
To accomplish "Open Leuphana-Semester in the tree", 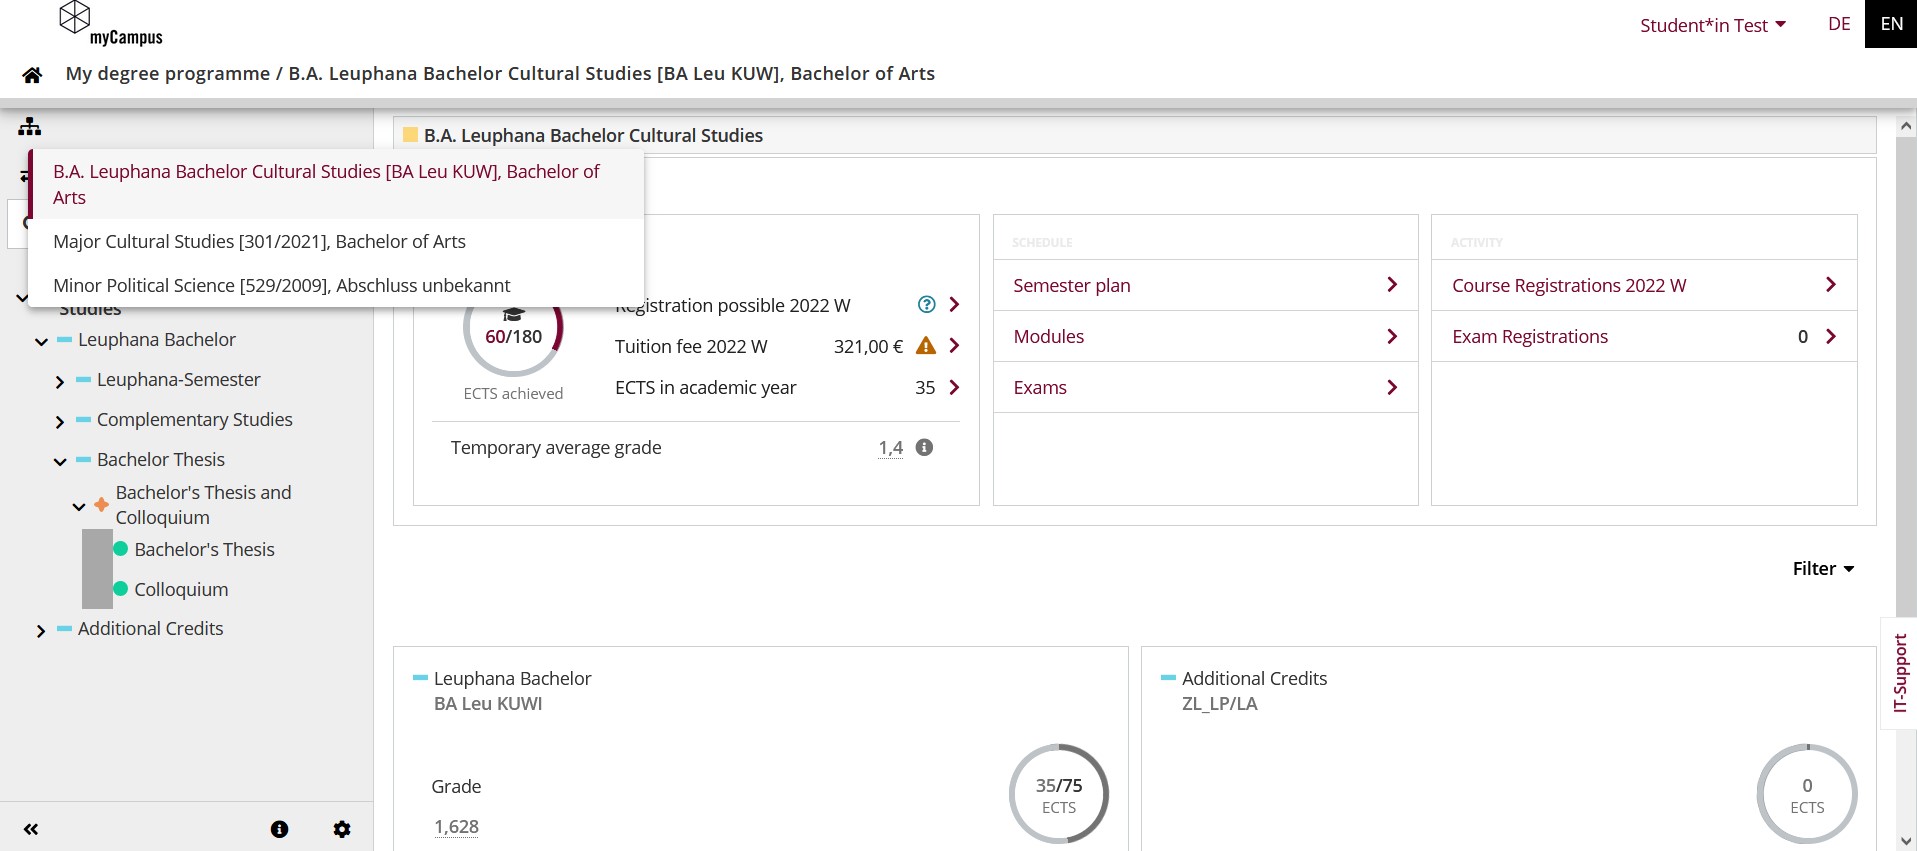I will click(178, 379).
